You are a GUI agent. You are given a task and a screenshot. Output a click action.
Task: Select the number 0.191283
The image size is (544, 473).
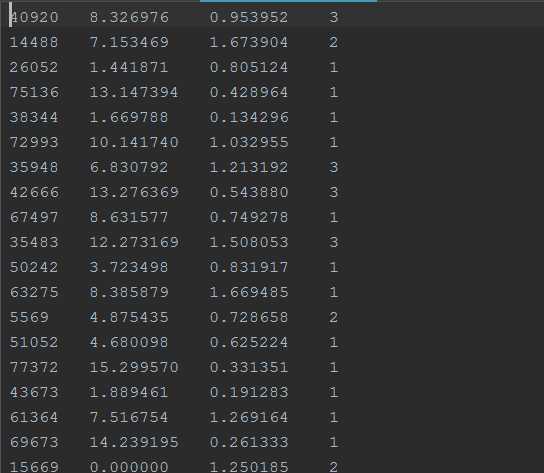pos(249,392)
